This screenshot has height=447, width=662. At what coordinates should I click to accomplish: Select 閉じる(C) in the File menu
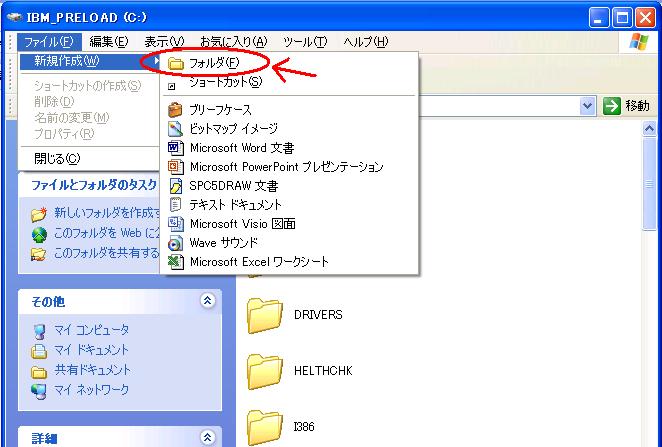pyautogui.click(x=57, y=158)
